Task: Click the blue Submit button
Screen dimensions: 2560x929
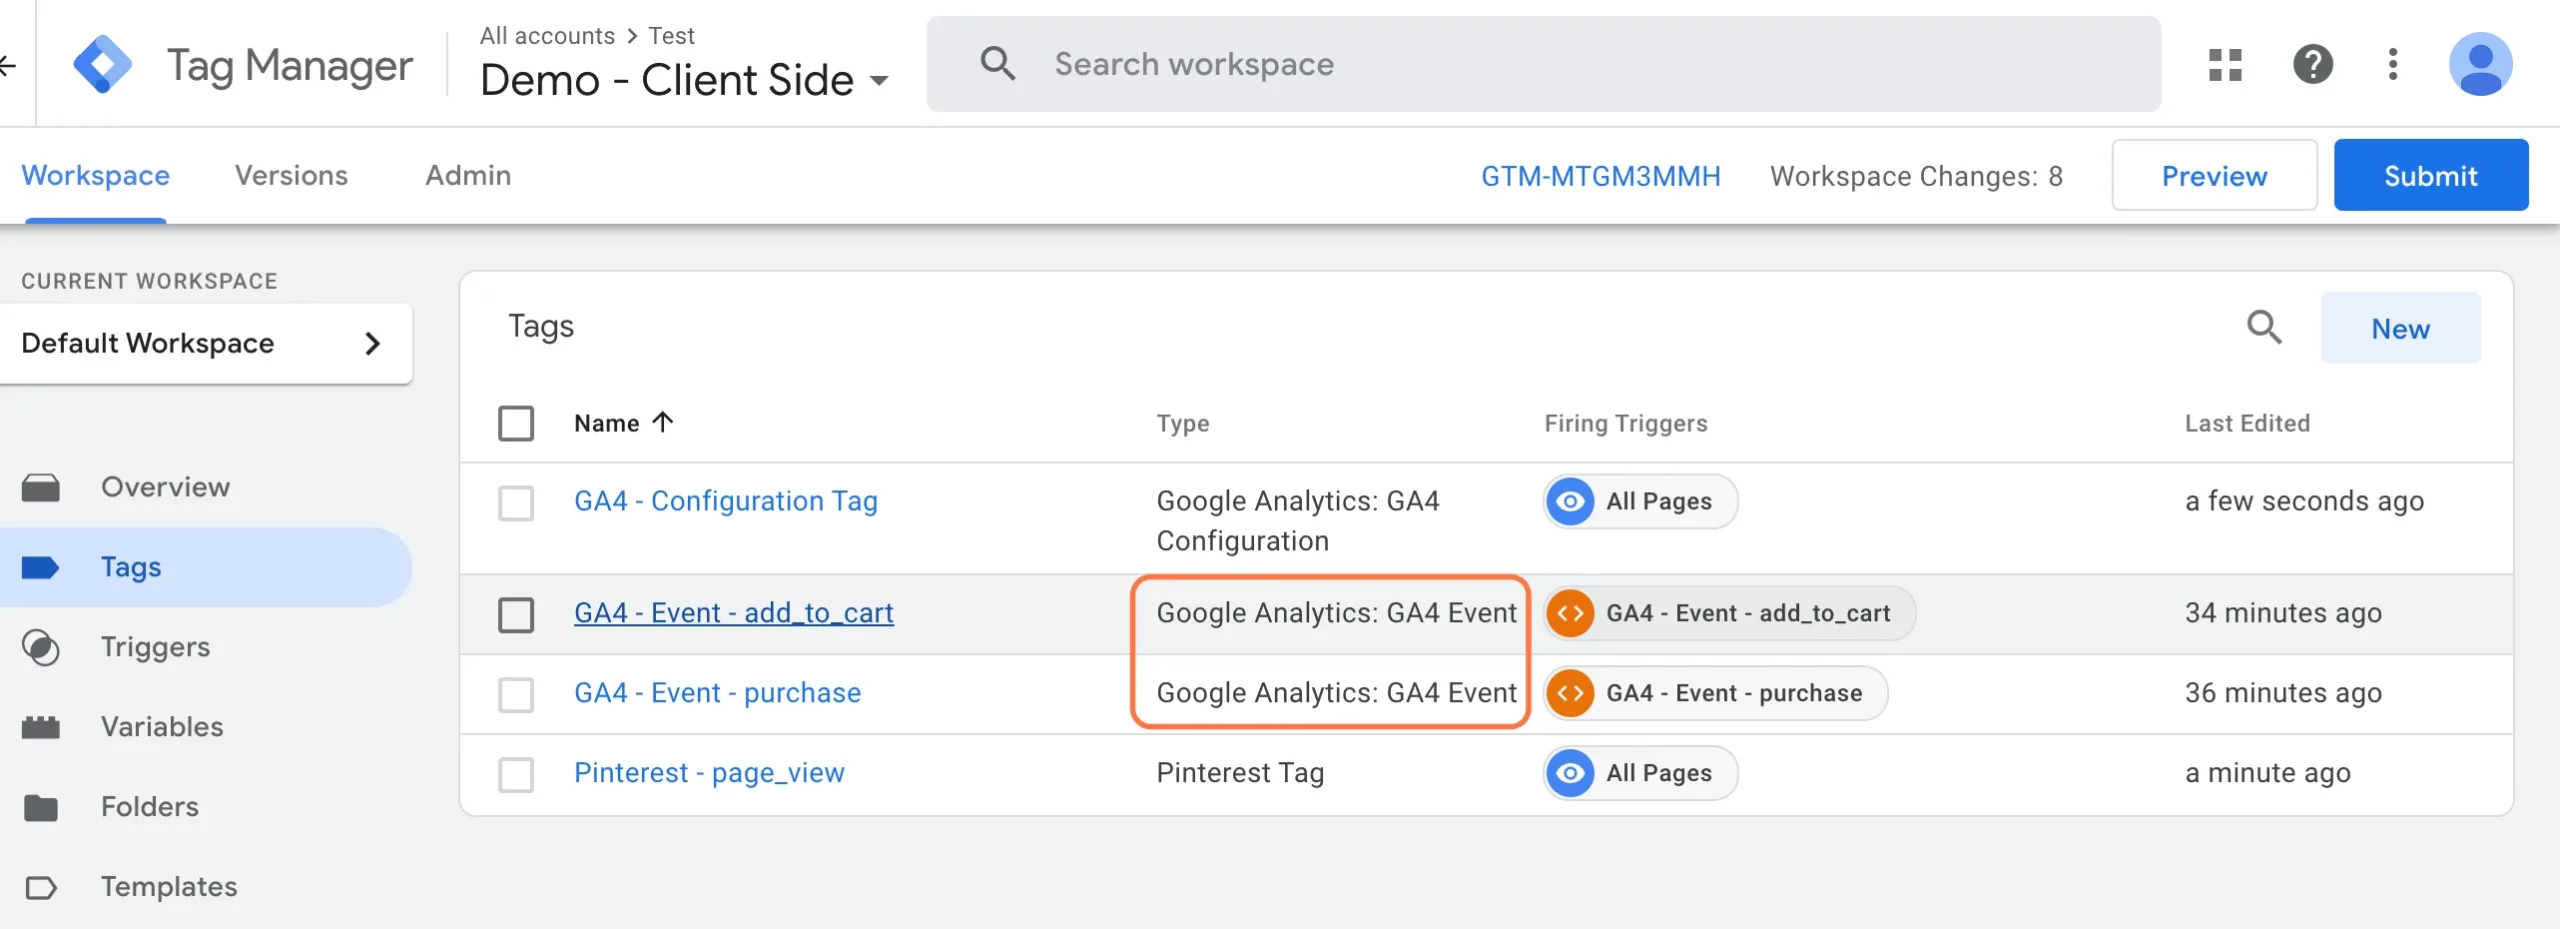Action: (2431, 176)
